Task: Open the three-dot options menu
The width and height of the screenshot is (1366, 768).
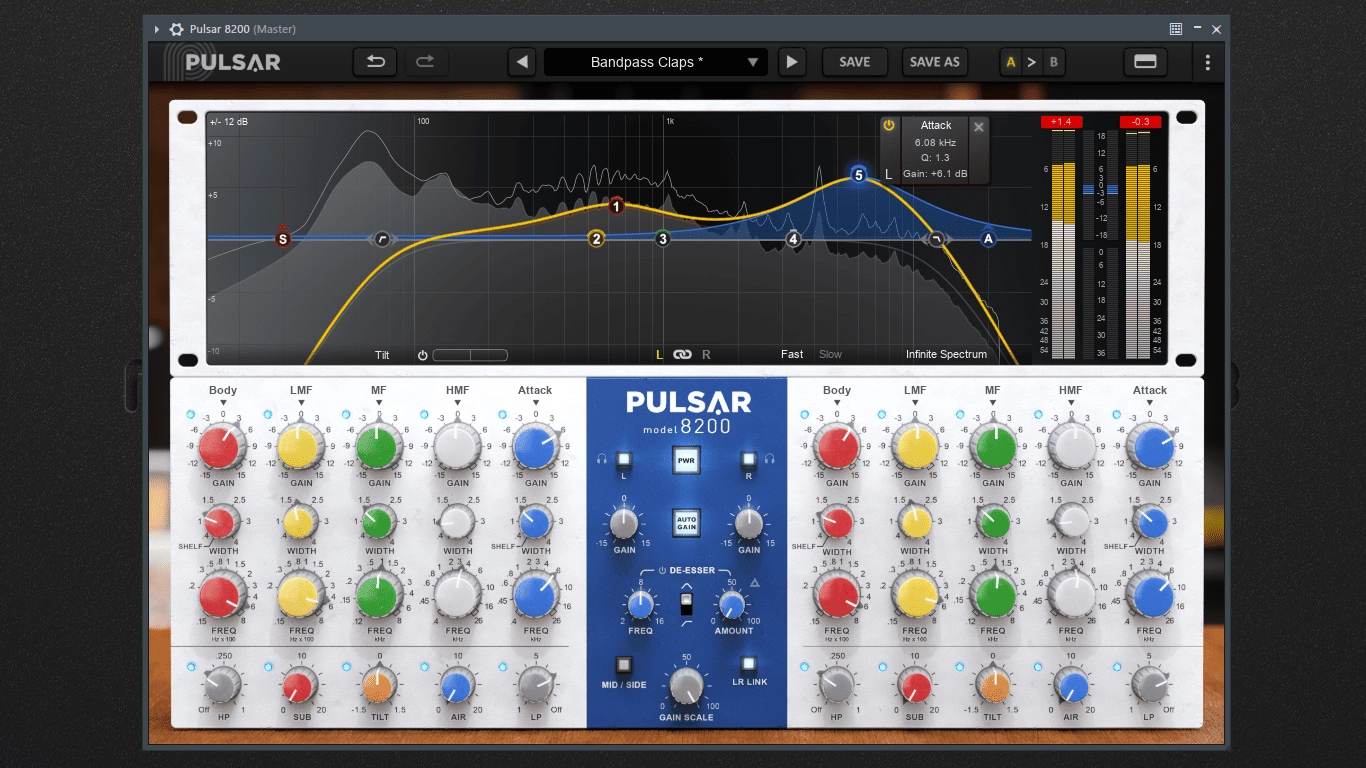Action: (x=1207, y=62)
